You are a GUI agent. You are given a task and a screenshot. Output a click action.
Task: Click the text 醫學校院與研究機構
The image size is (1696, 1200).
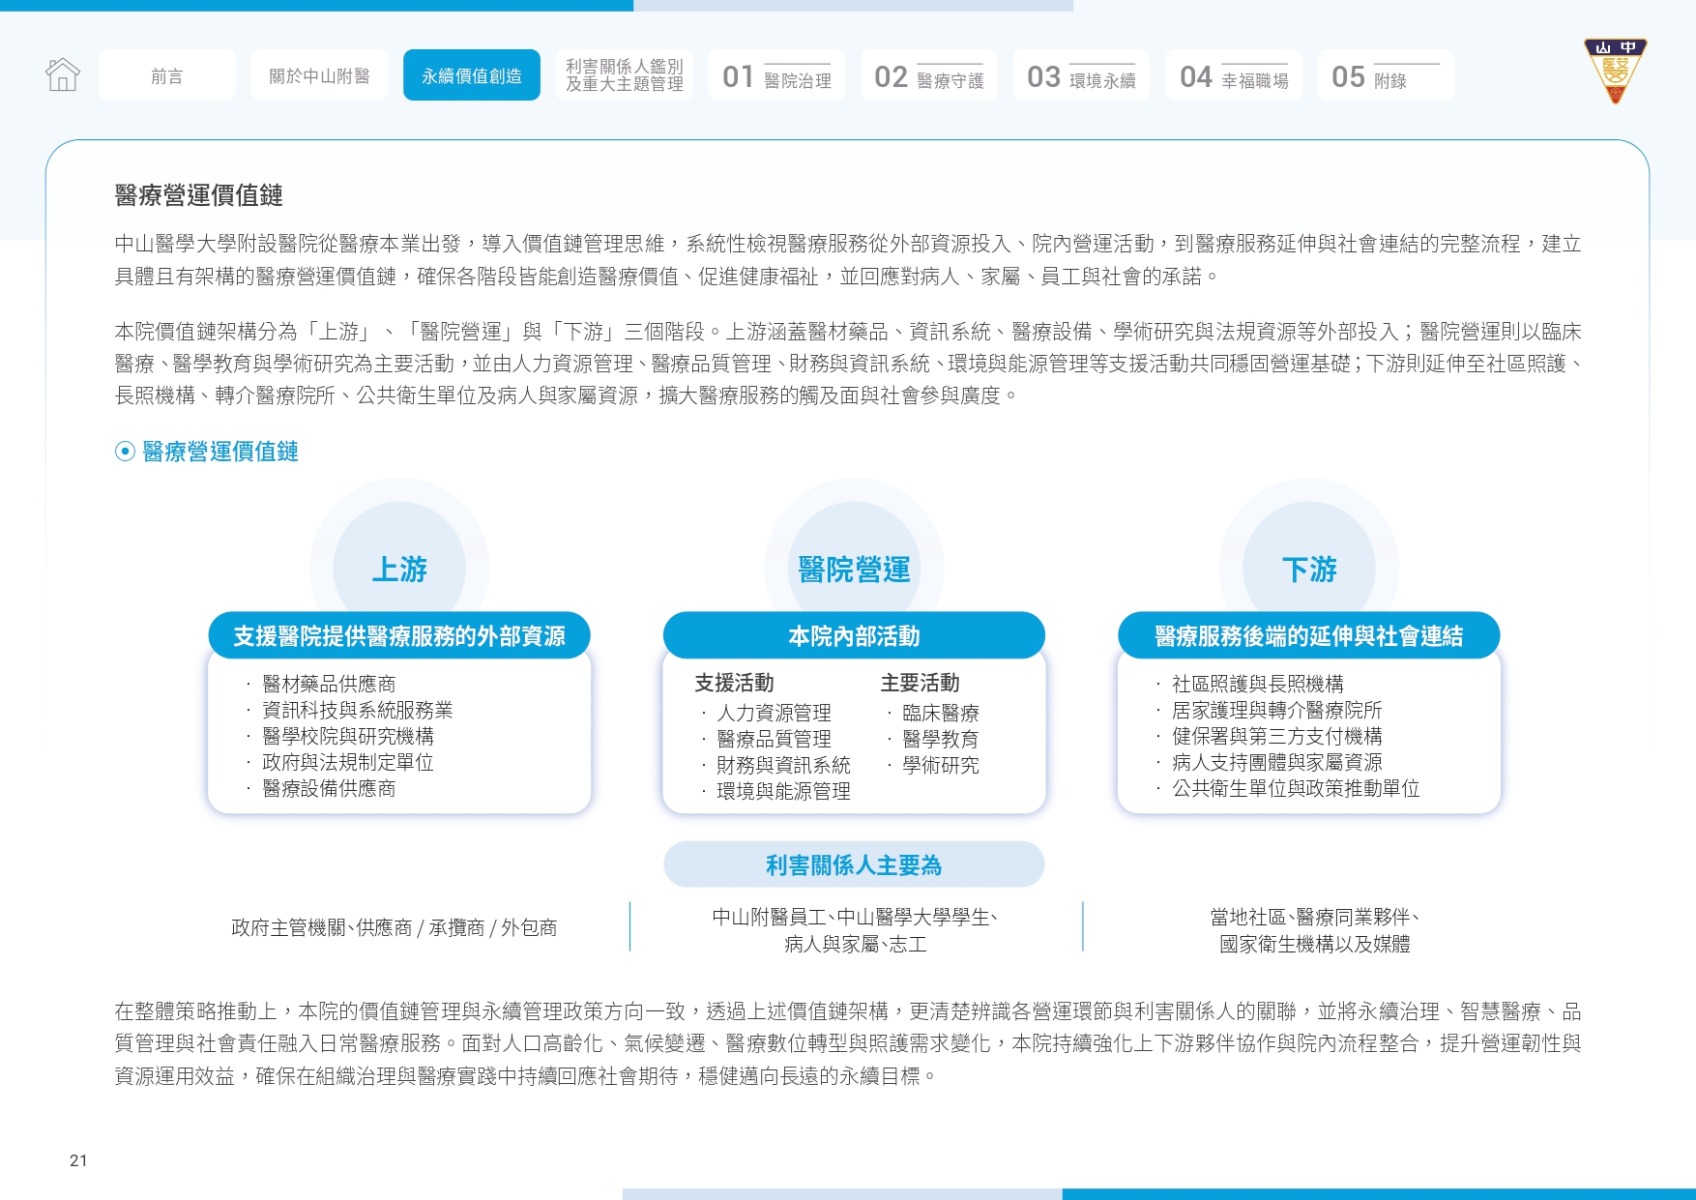(348, 736)
